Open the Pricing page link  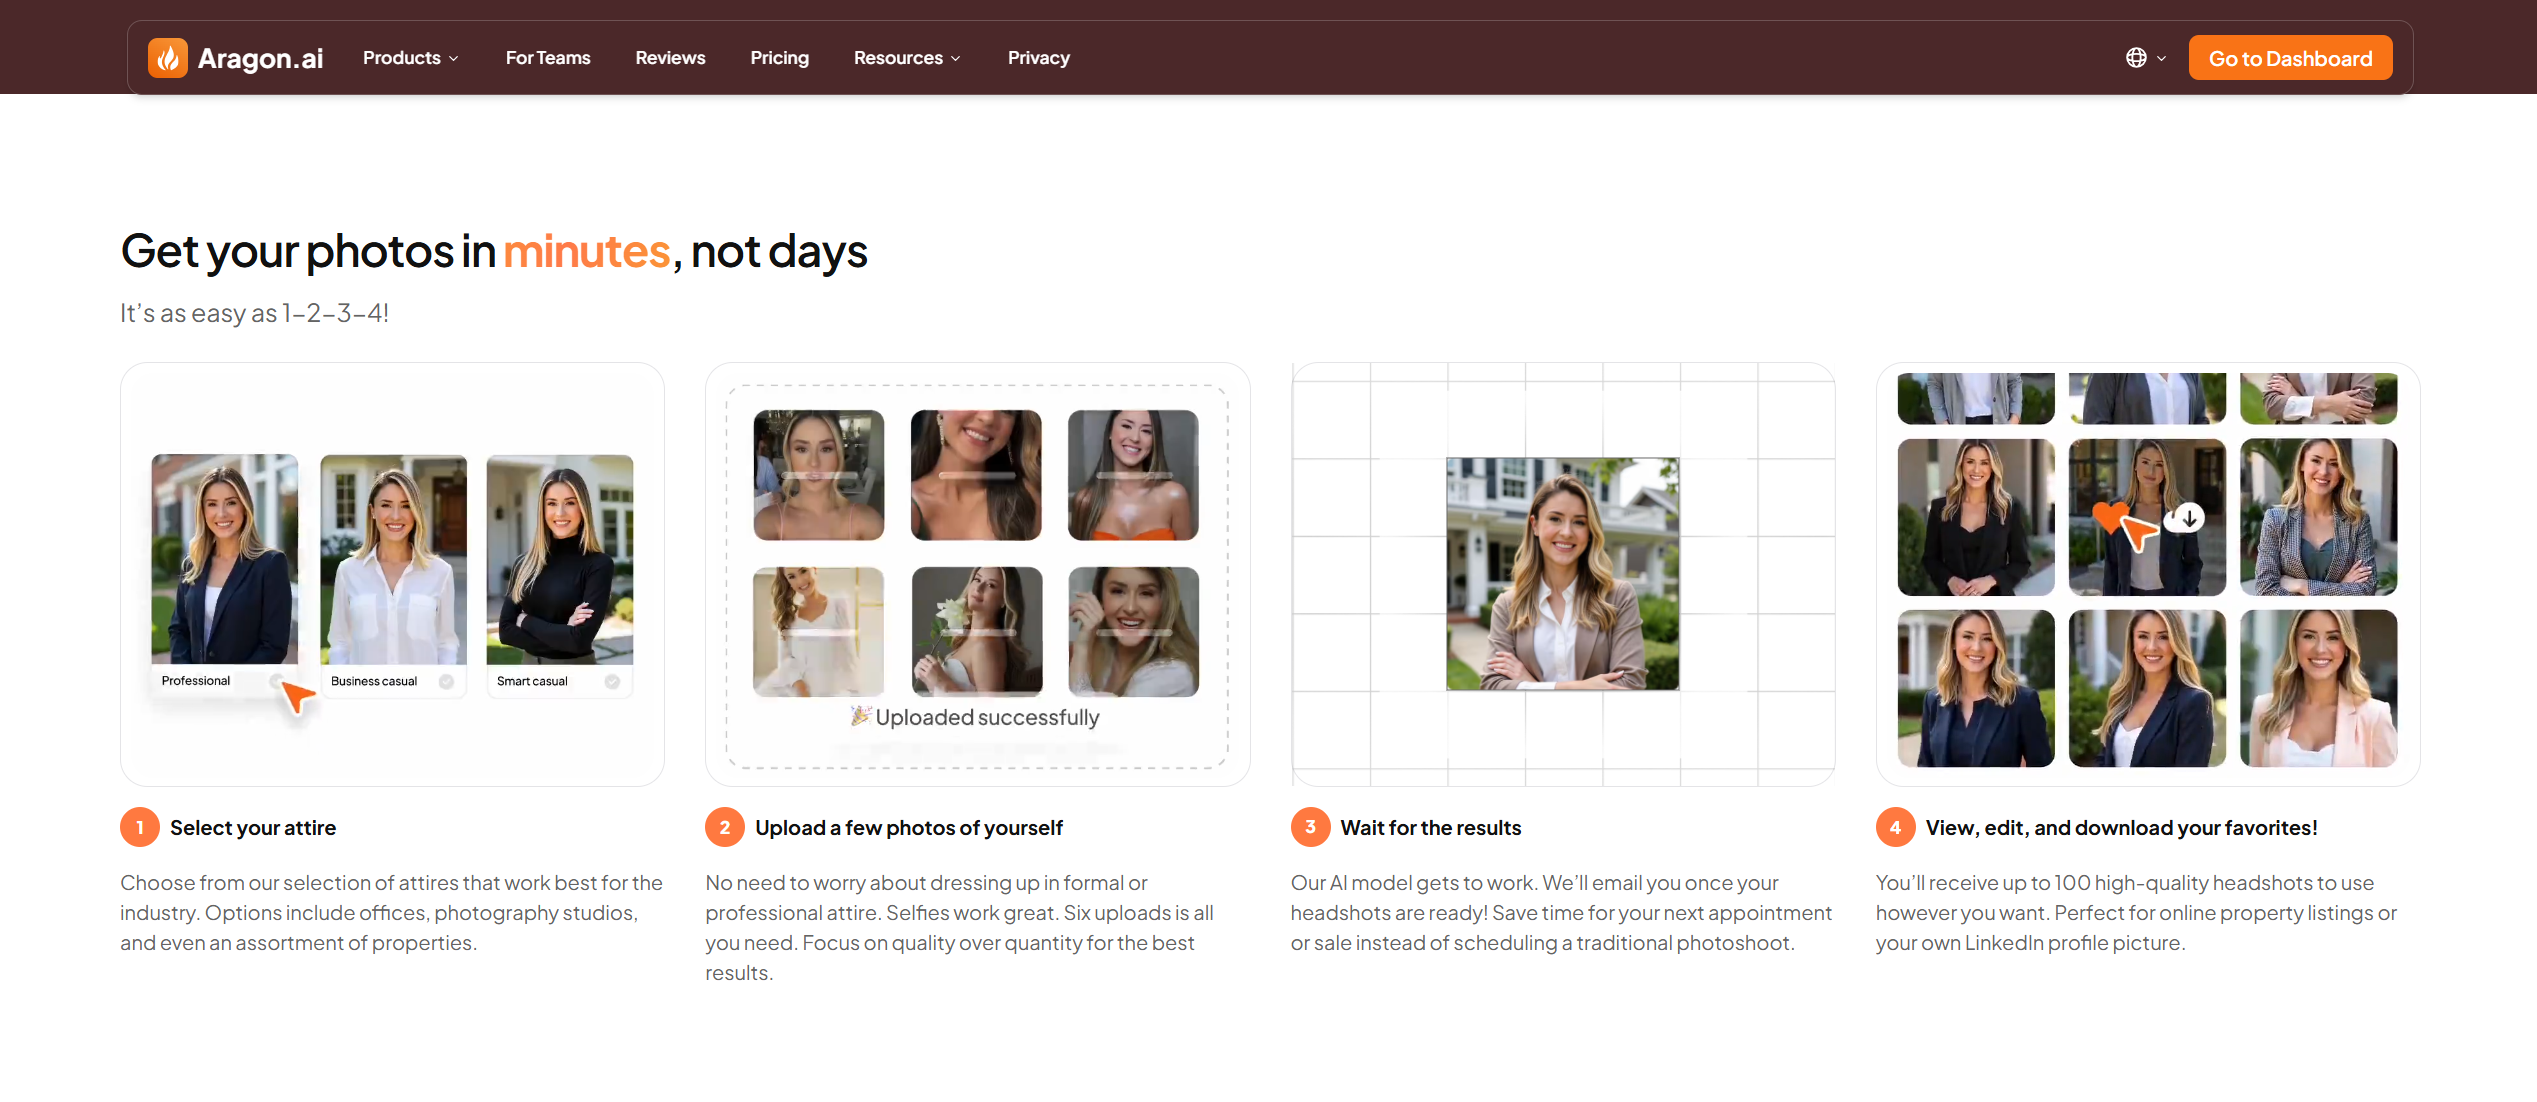pyautogui.click(x=779, y=57)
